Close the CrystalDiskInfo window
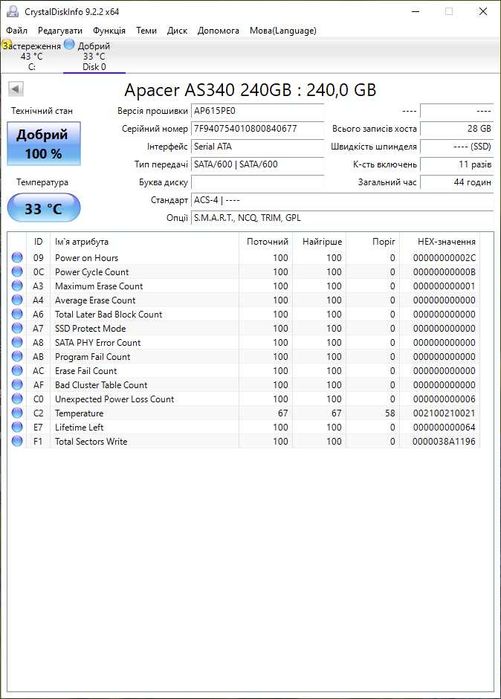This screenshot has width=501, height=699. click(483, 11)
